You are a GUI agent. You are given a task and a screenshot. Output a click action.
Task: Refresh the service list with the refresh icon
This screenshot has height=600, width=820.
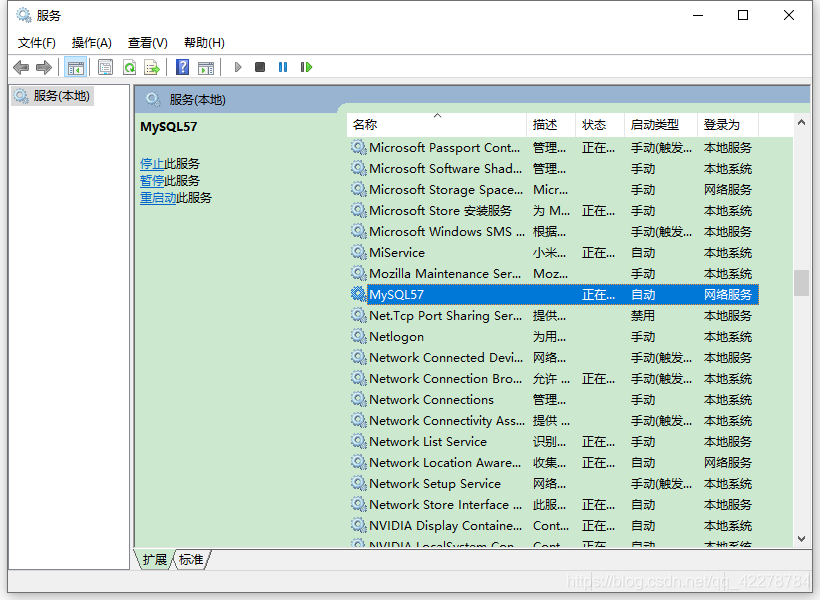click(x=129, y=66)
